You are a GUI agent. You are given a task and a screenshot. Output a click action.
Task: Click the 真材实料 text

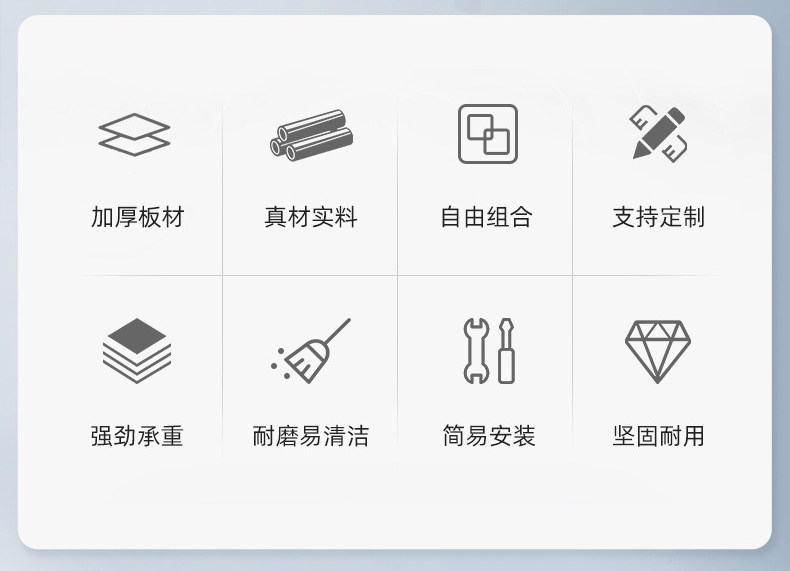point(311,217)
